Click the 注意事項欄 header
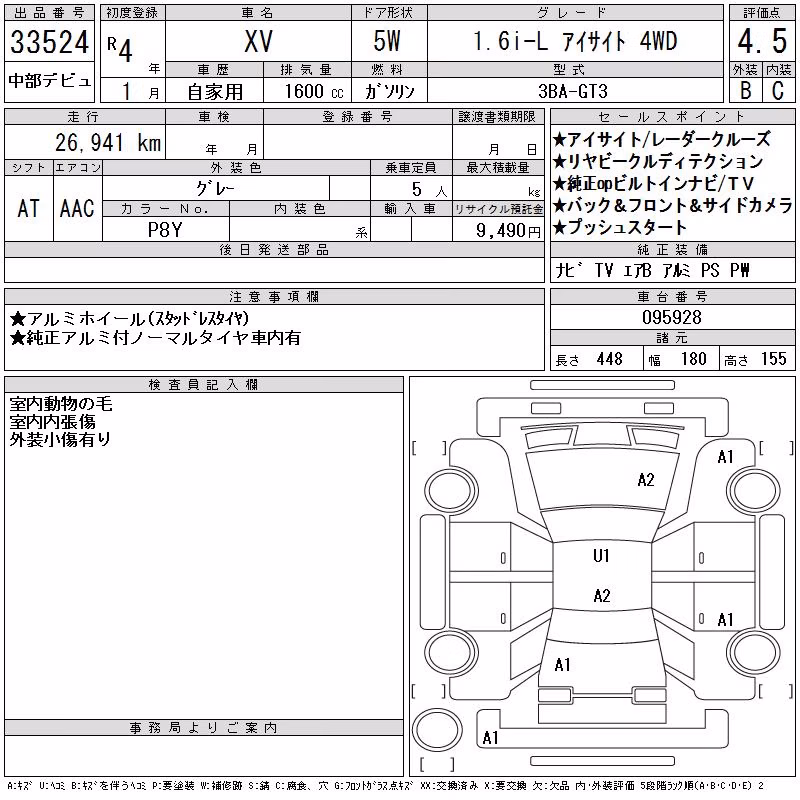Image resolution: width=800 pixels, height=800 pixels. click(274, 296)
